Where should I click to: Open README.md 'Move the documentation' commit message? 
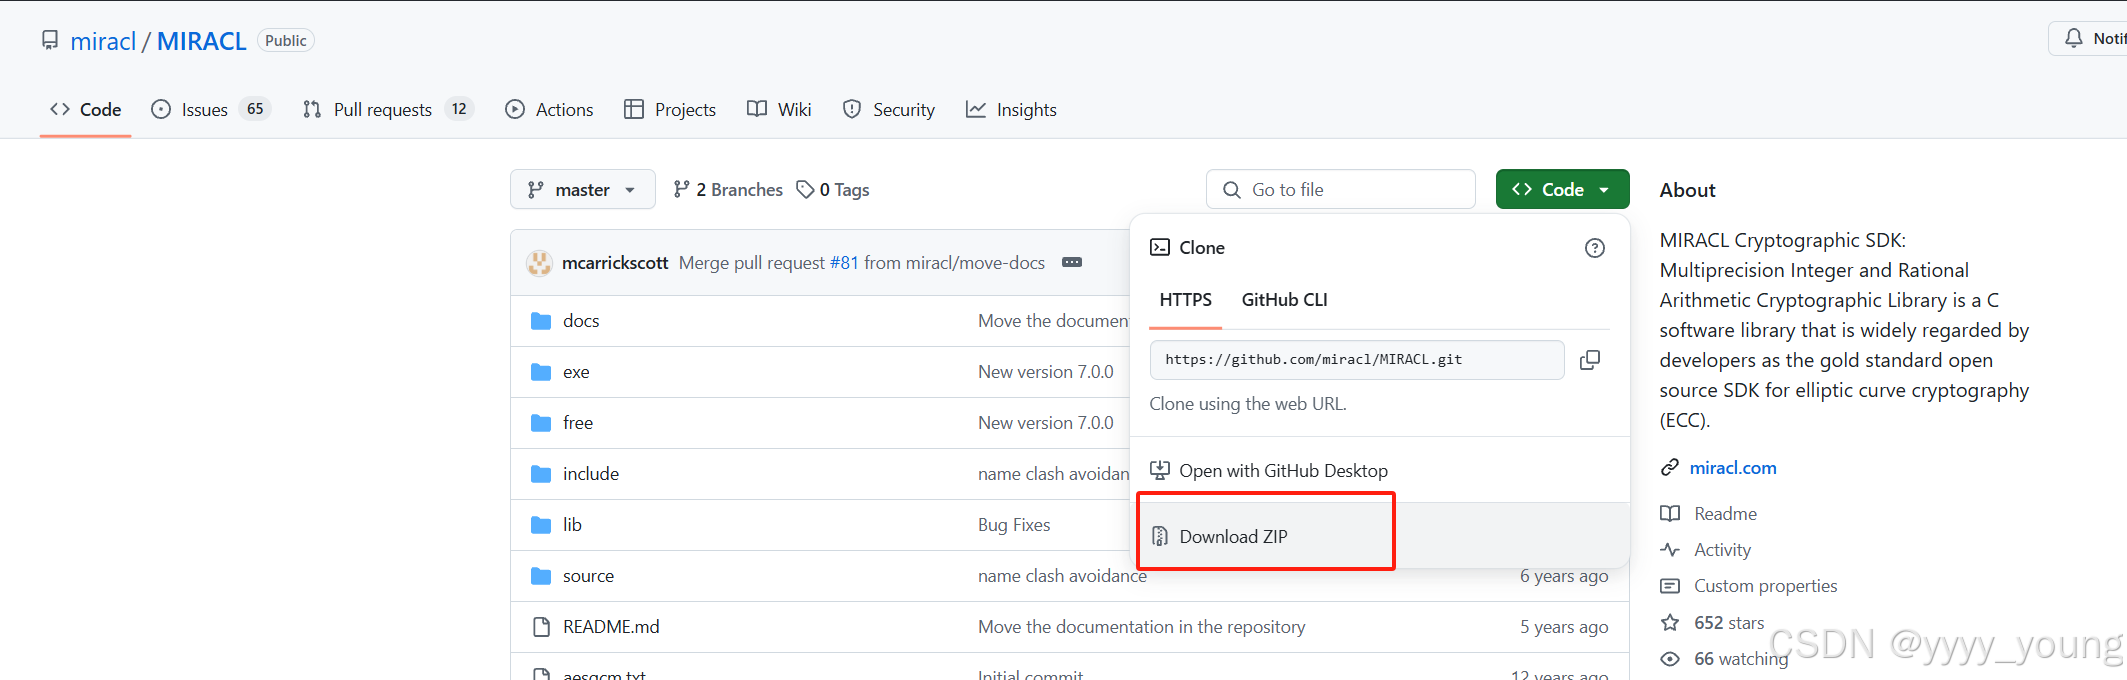click(x=1141, y=626)
